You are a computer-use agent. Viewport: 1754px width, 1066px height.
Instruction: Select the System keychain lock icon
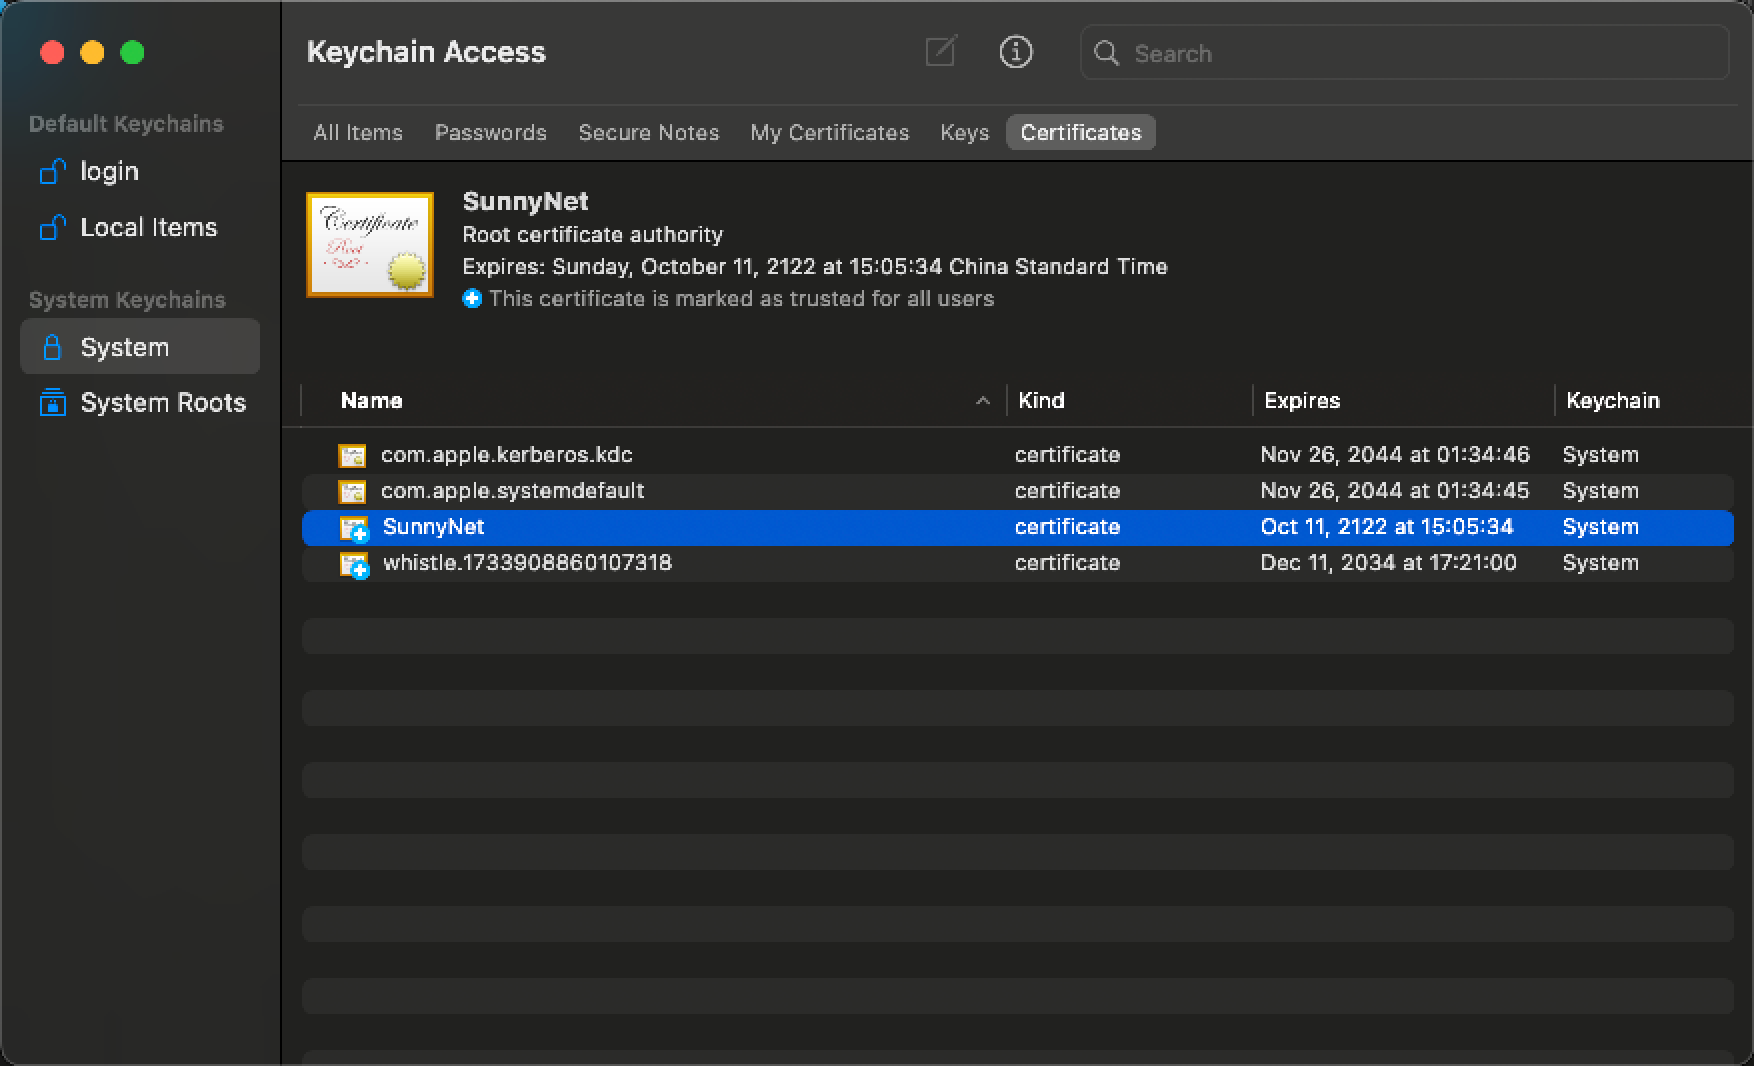pyautogui.click(x=52, y=347)
